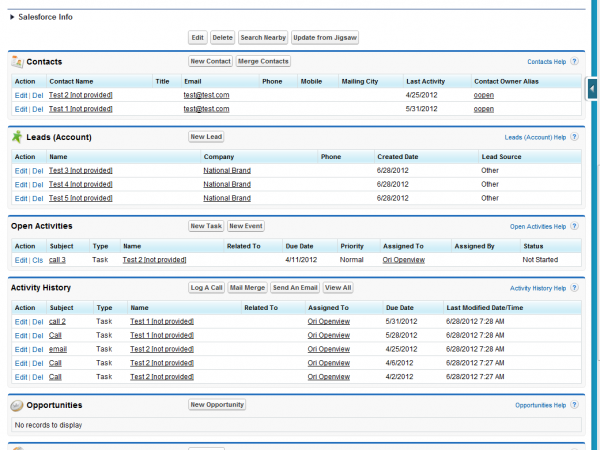Click the top Edit button
600x450 pixels.
pyautogui.click(x=197, y=38)
